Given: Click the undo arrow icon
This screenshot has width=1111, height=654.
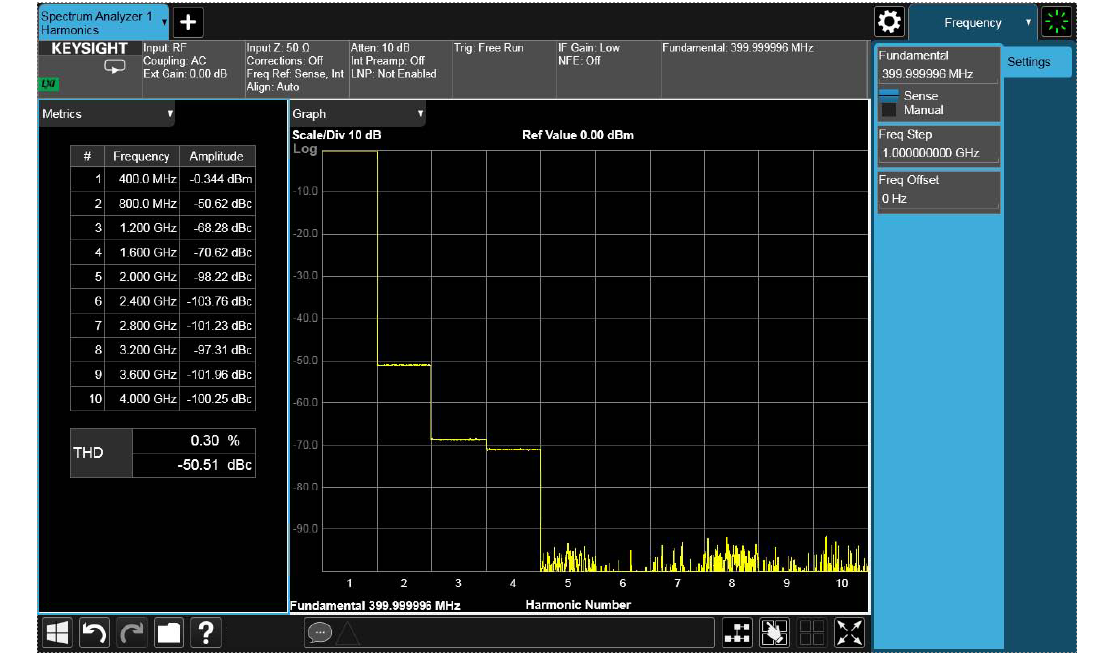Looking at the screenshot, I should [94, 632].
